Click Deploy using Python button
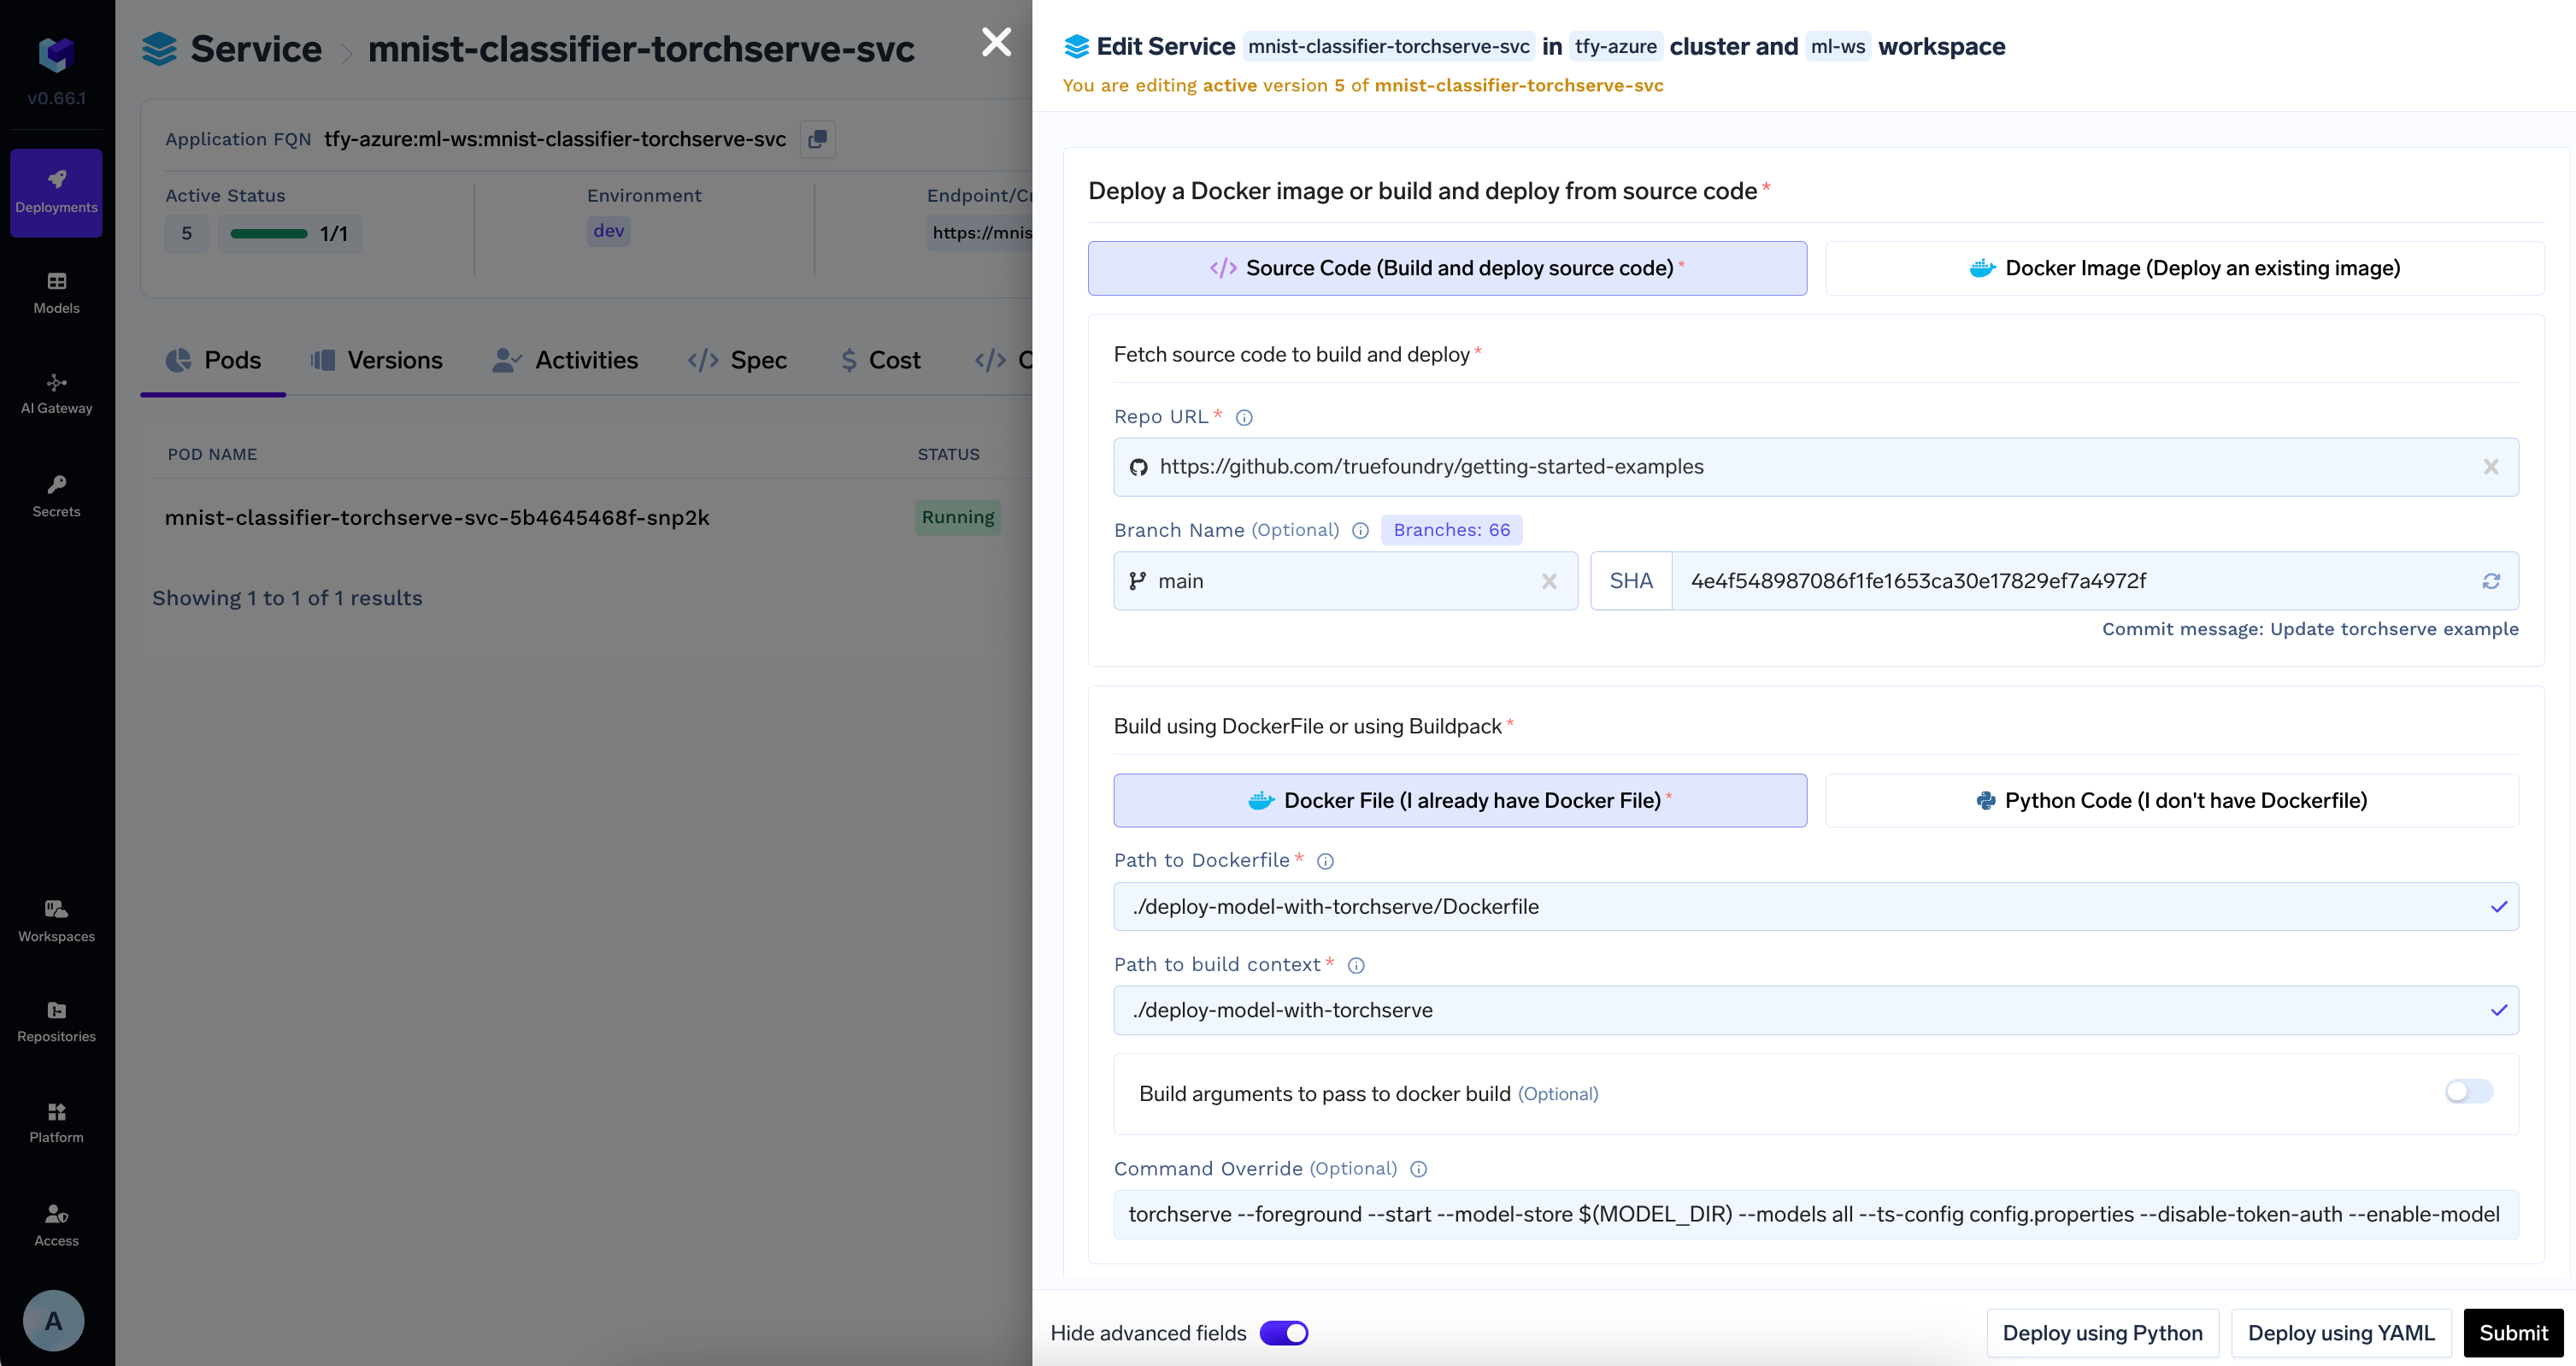Viewport: 2576px width, 1366px height. [2102, 1333]
